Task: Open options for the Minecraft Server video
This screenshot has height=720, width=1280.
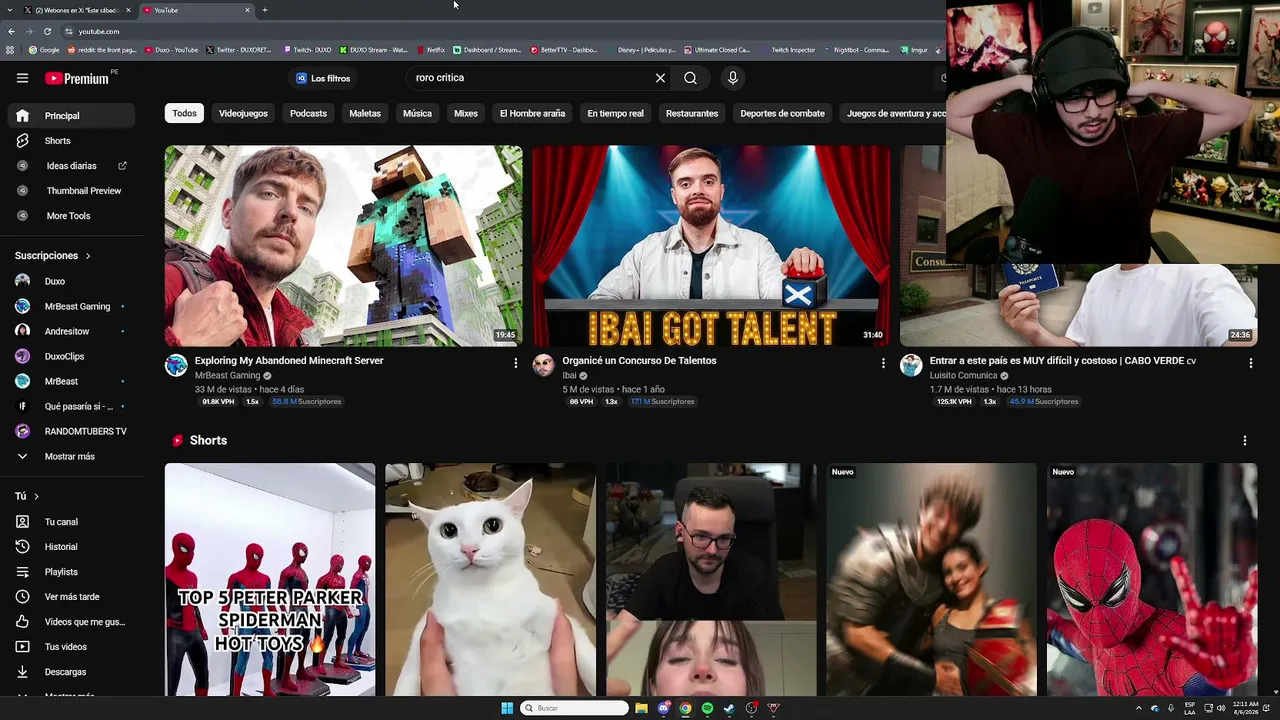Action: click(516, 363)
